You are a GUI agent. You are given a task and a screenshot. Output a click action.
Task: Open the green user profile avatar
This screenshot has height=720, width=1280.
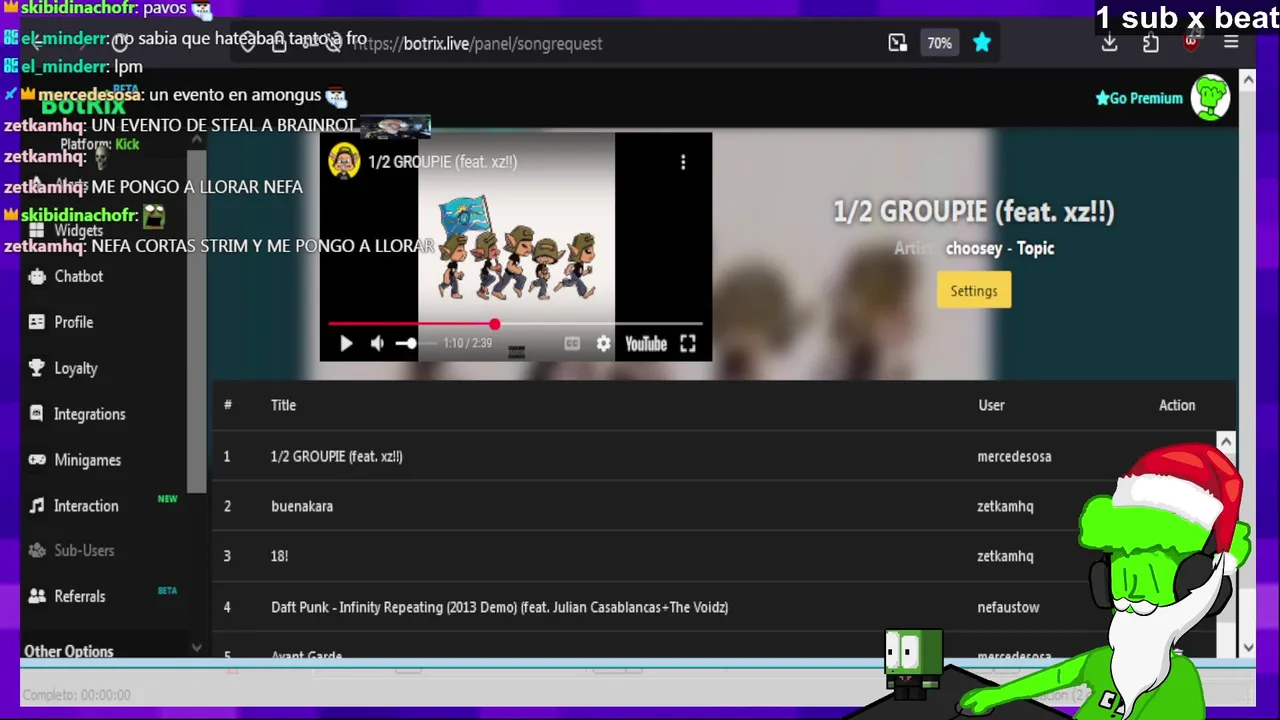(1210, 98)
